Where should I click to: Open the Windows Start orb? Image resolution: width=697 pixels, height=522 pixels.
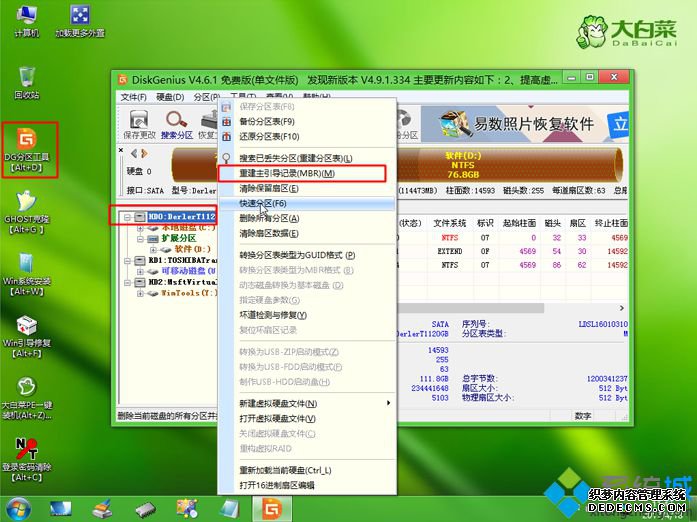click(x=18, y=509)
